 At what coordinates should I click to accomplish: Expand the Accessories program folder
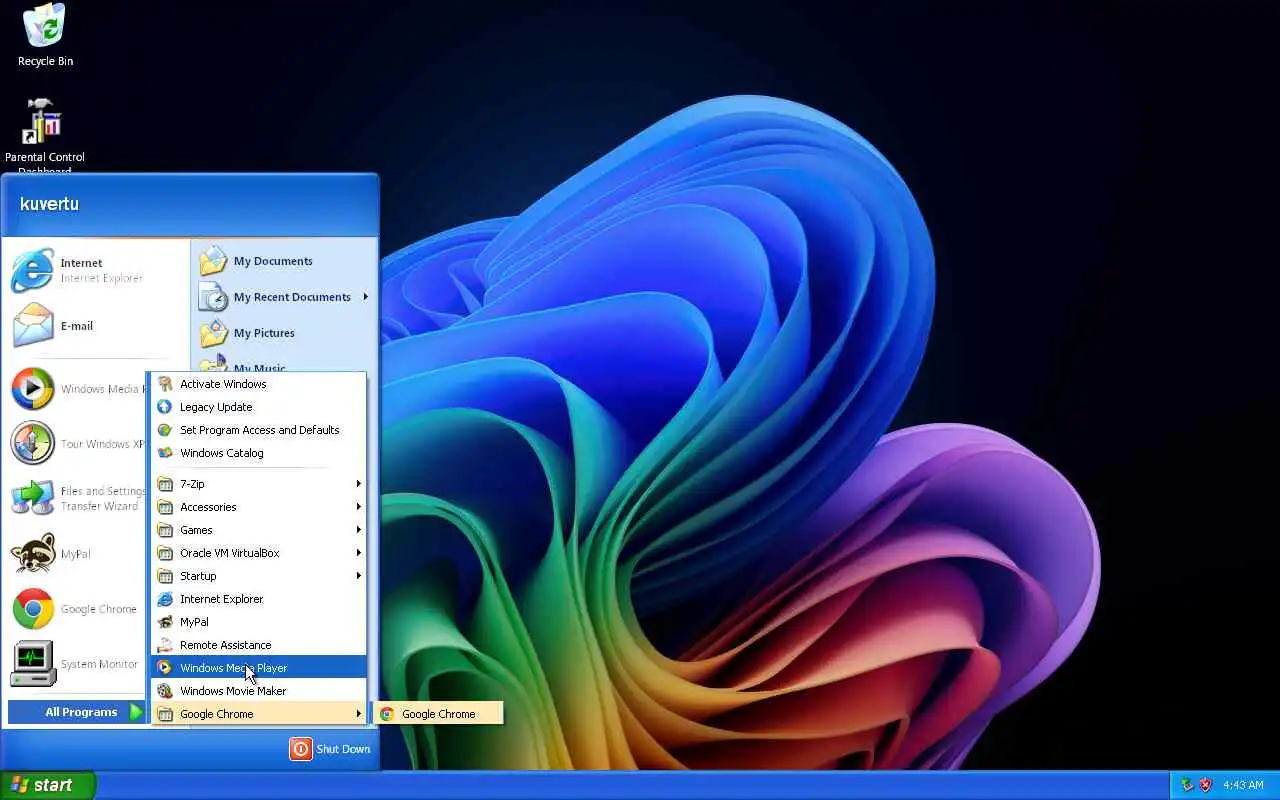point(259,507)
